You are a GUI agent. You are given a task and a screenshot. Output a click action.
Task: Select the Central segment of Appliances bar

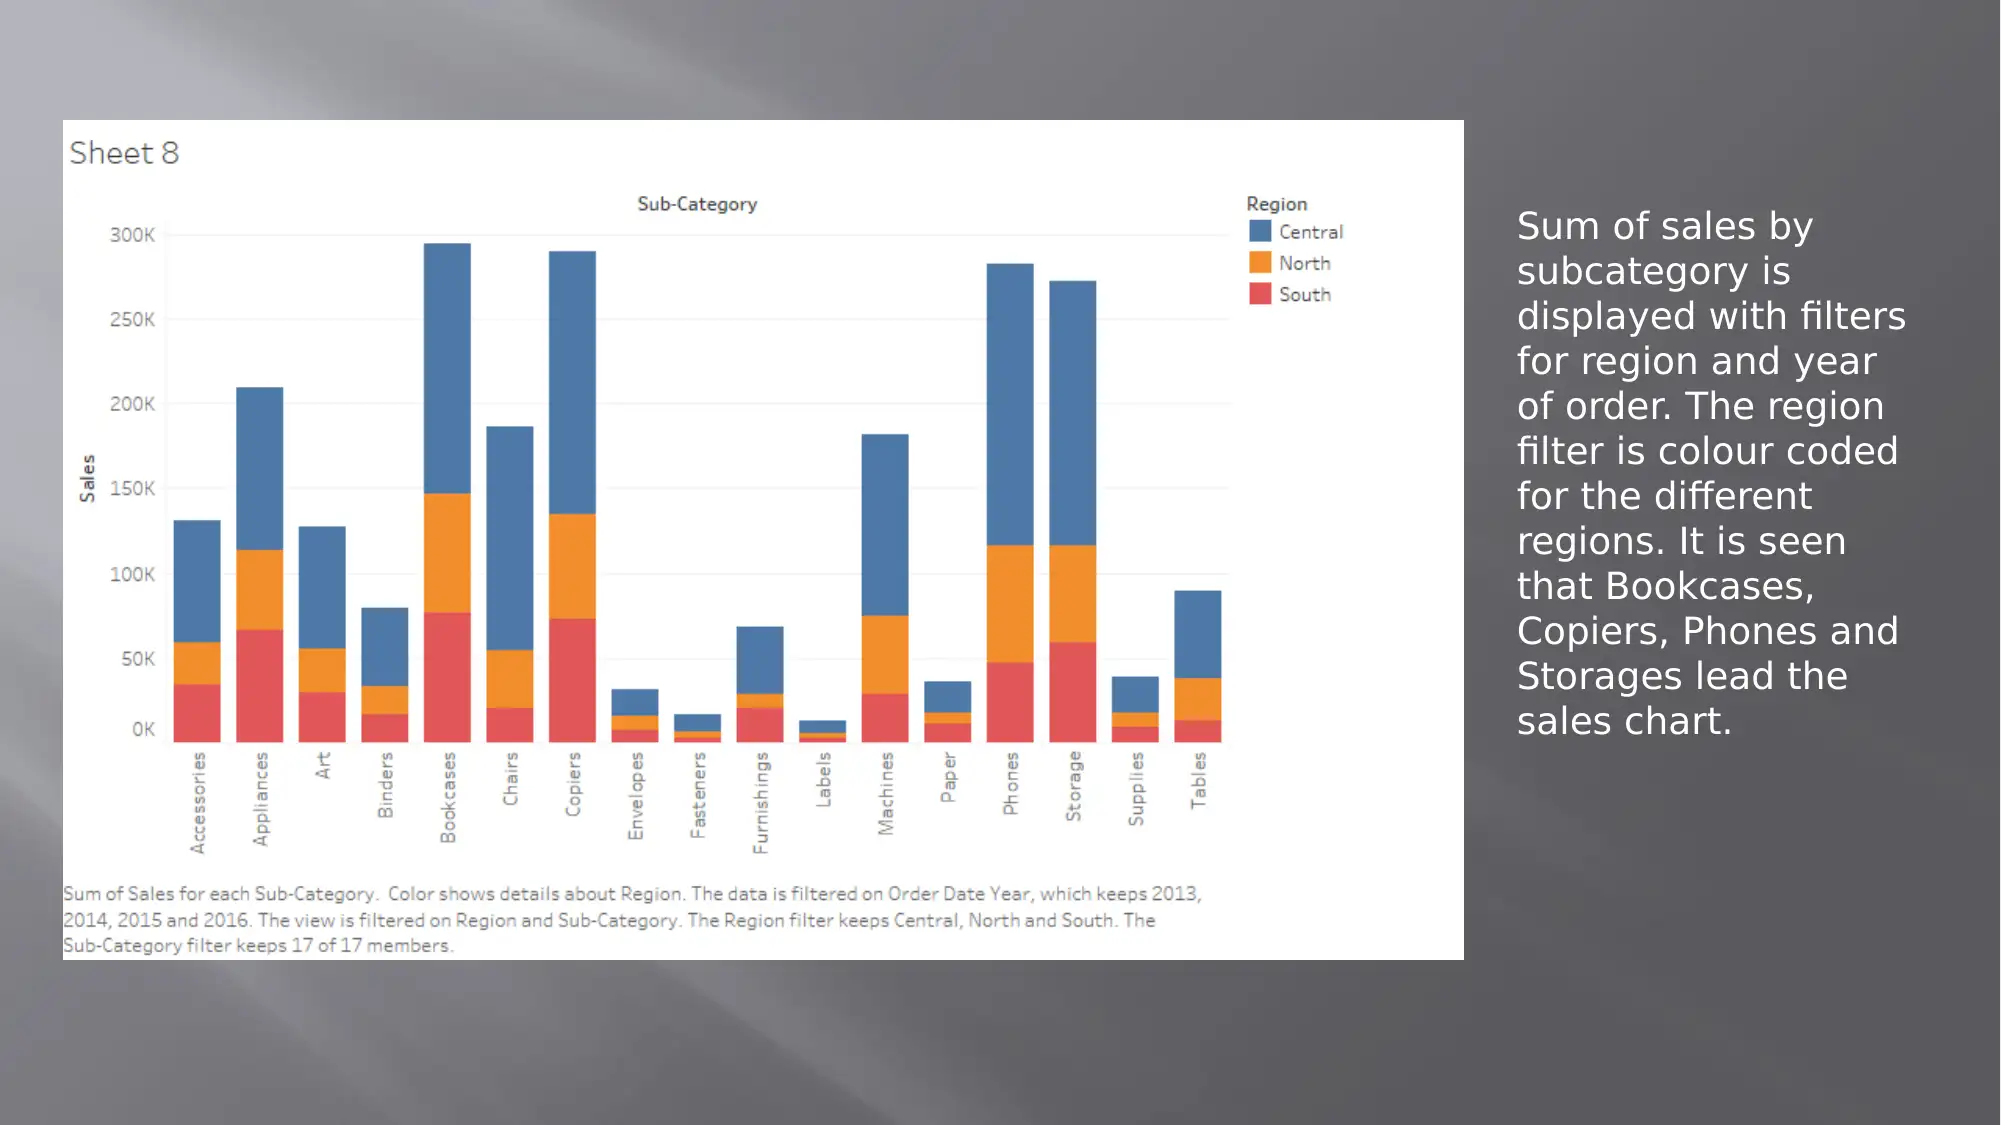pyautogui.click(x=260, y=468)
